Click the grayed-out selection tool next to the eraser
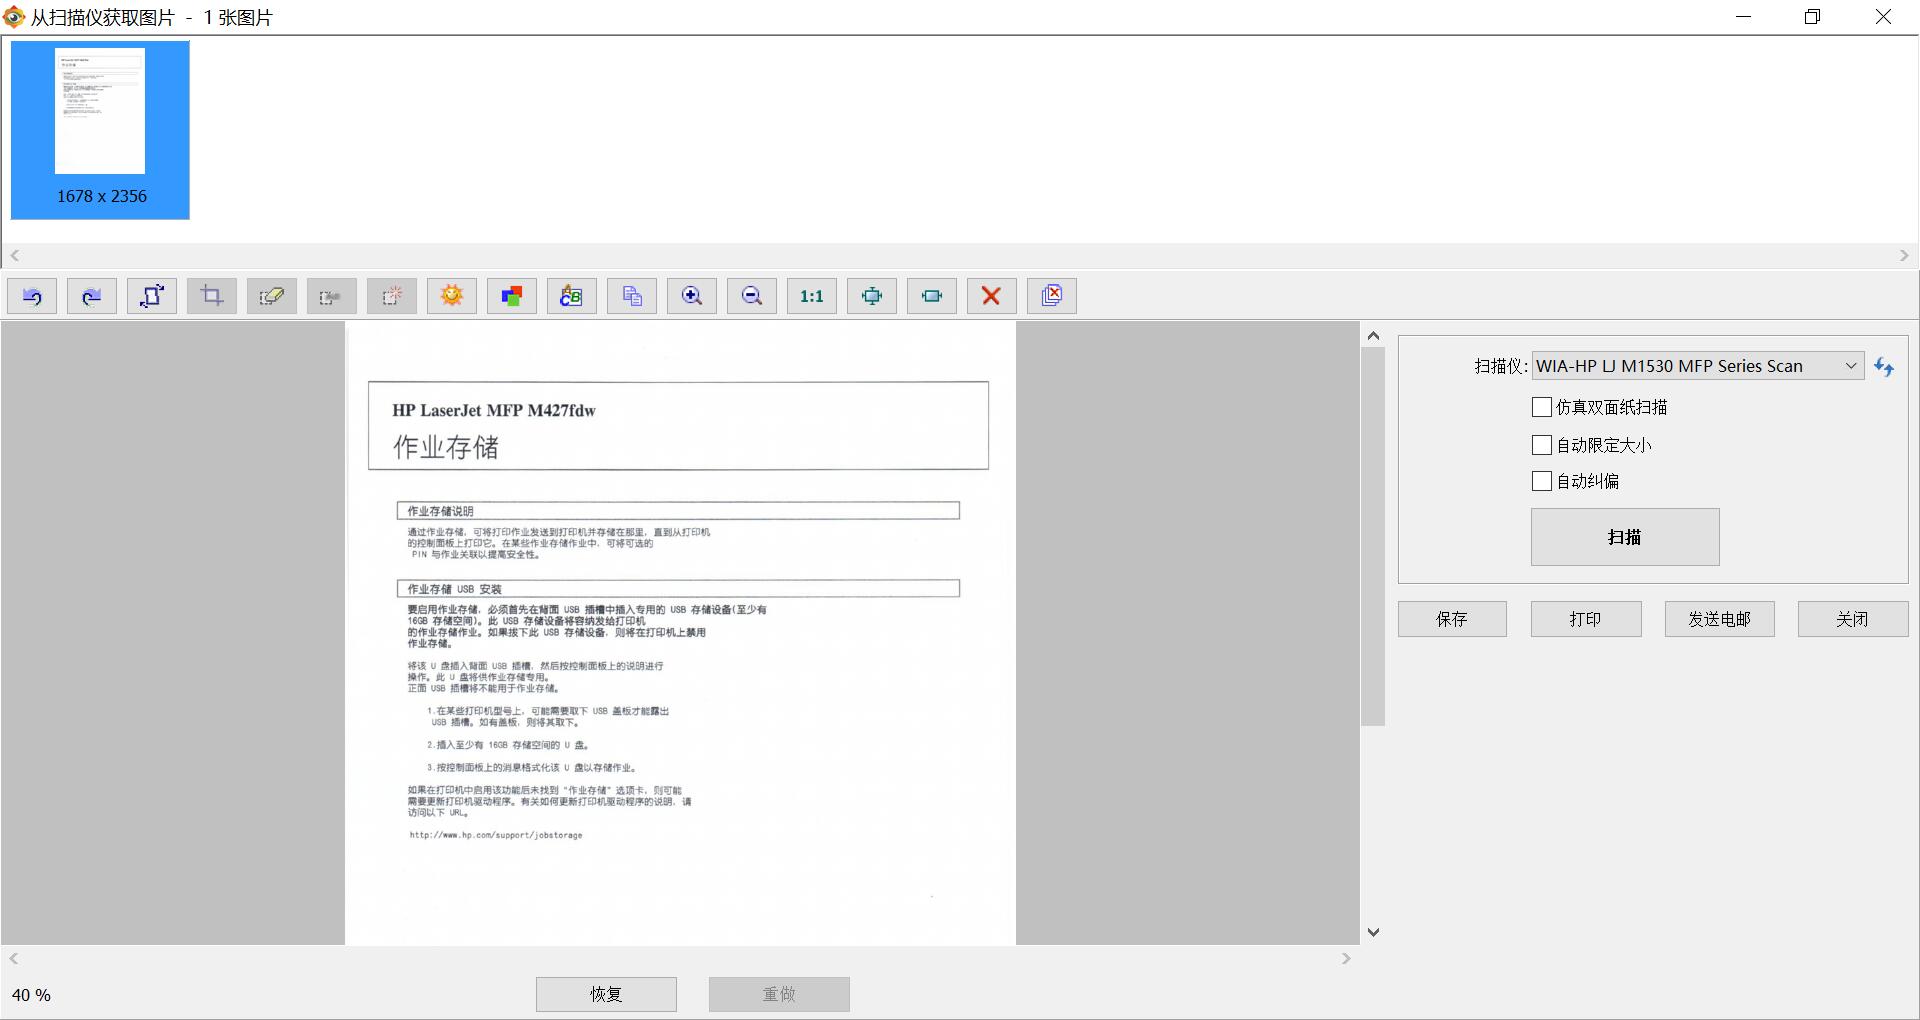 coord(332,296)
